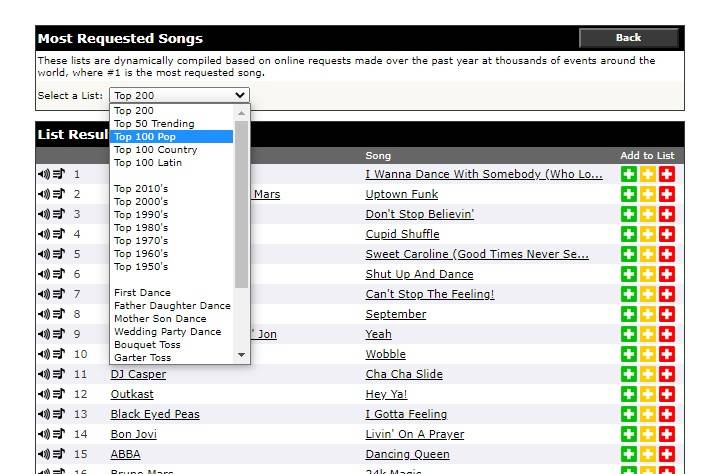The image size is (711, 474).
Task: Open the Livin' On A Prayer song link
Action: 415,434
